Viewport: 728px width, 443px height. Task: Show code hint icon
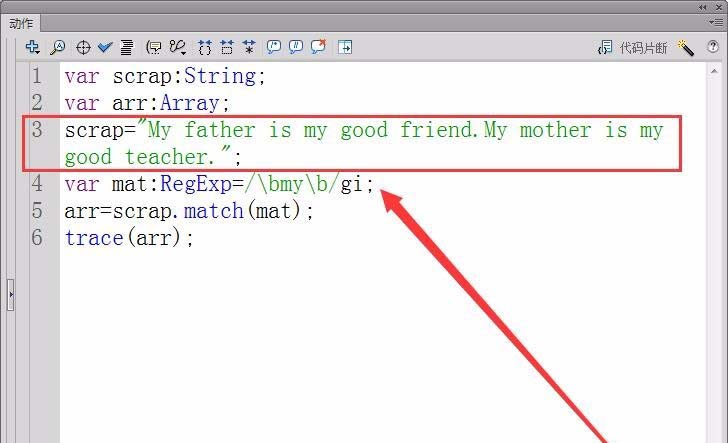coord(154,47)
